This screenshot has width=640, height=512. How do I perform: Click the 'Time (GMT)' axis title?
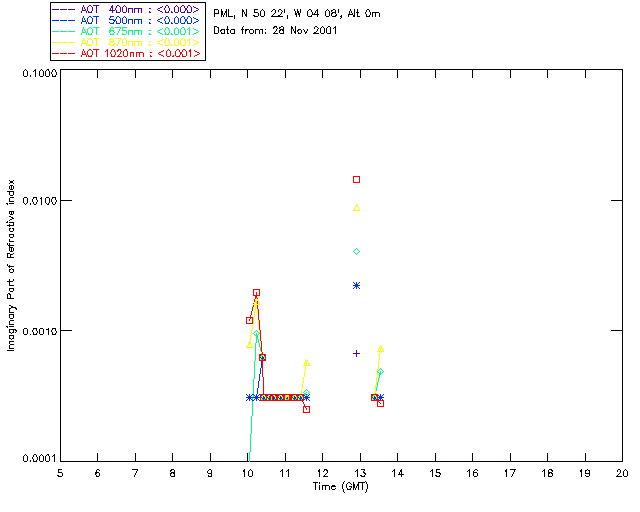(x=340, y=487)
